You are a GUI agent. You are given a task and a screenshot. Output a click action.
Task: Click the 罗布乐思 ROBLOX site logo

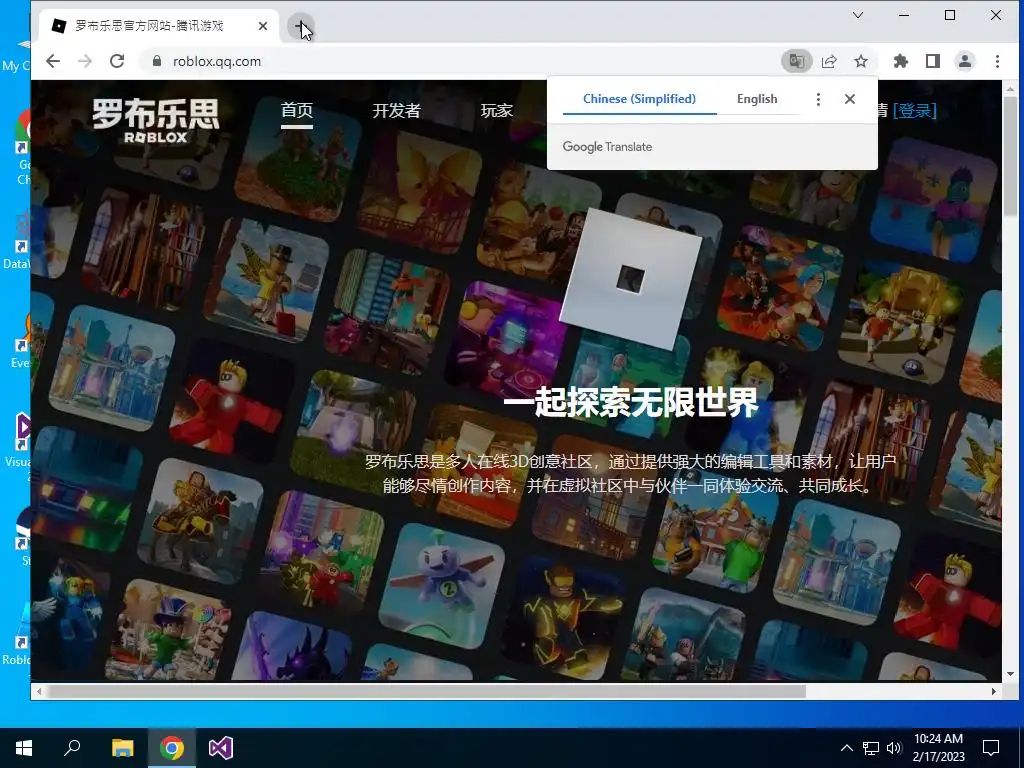pyautogui.click(x=155, y=121)
